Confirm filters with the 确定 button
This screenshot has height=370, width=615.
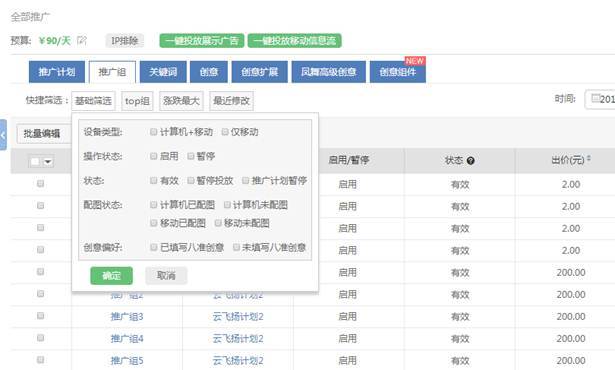(111, 275)
